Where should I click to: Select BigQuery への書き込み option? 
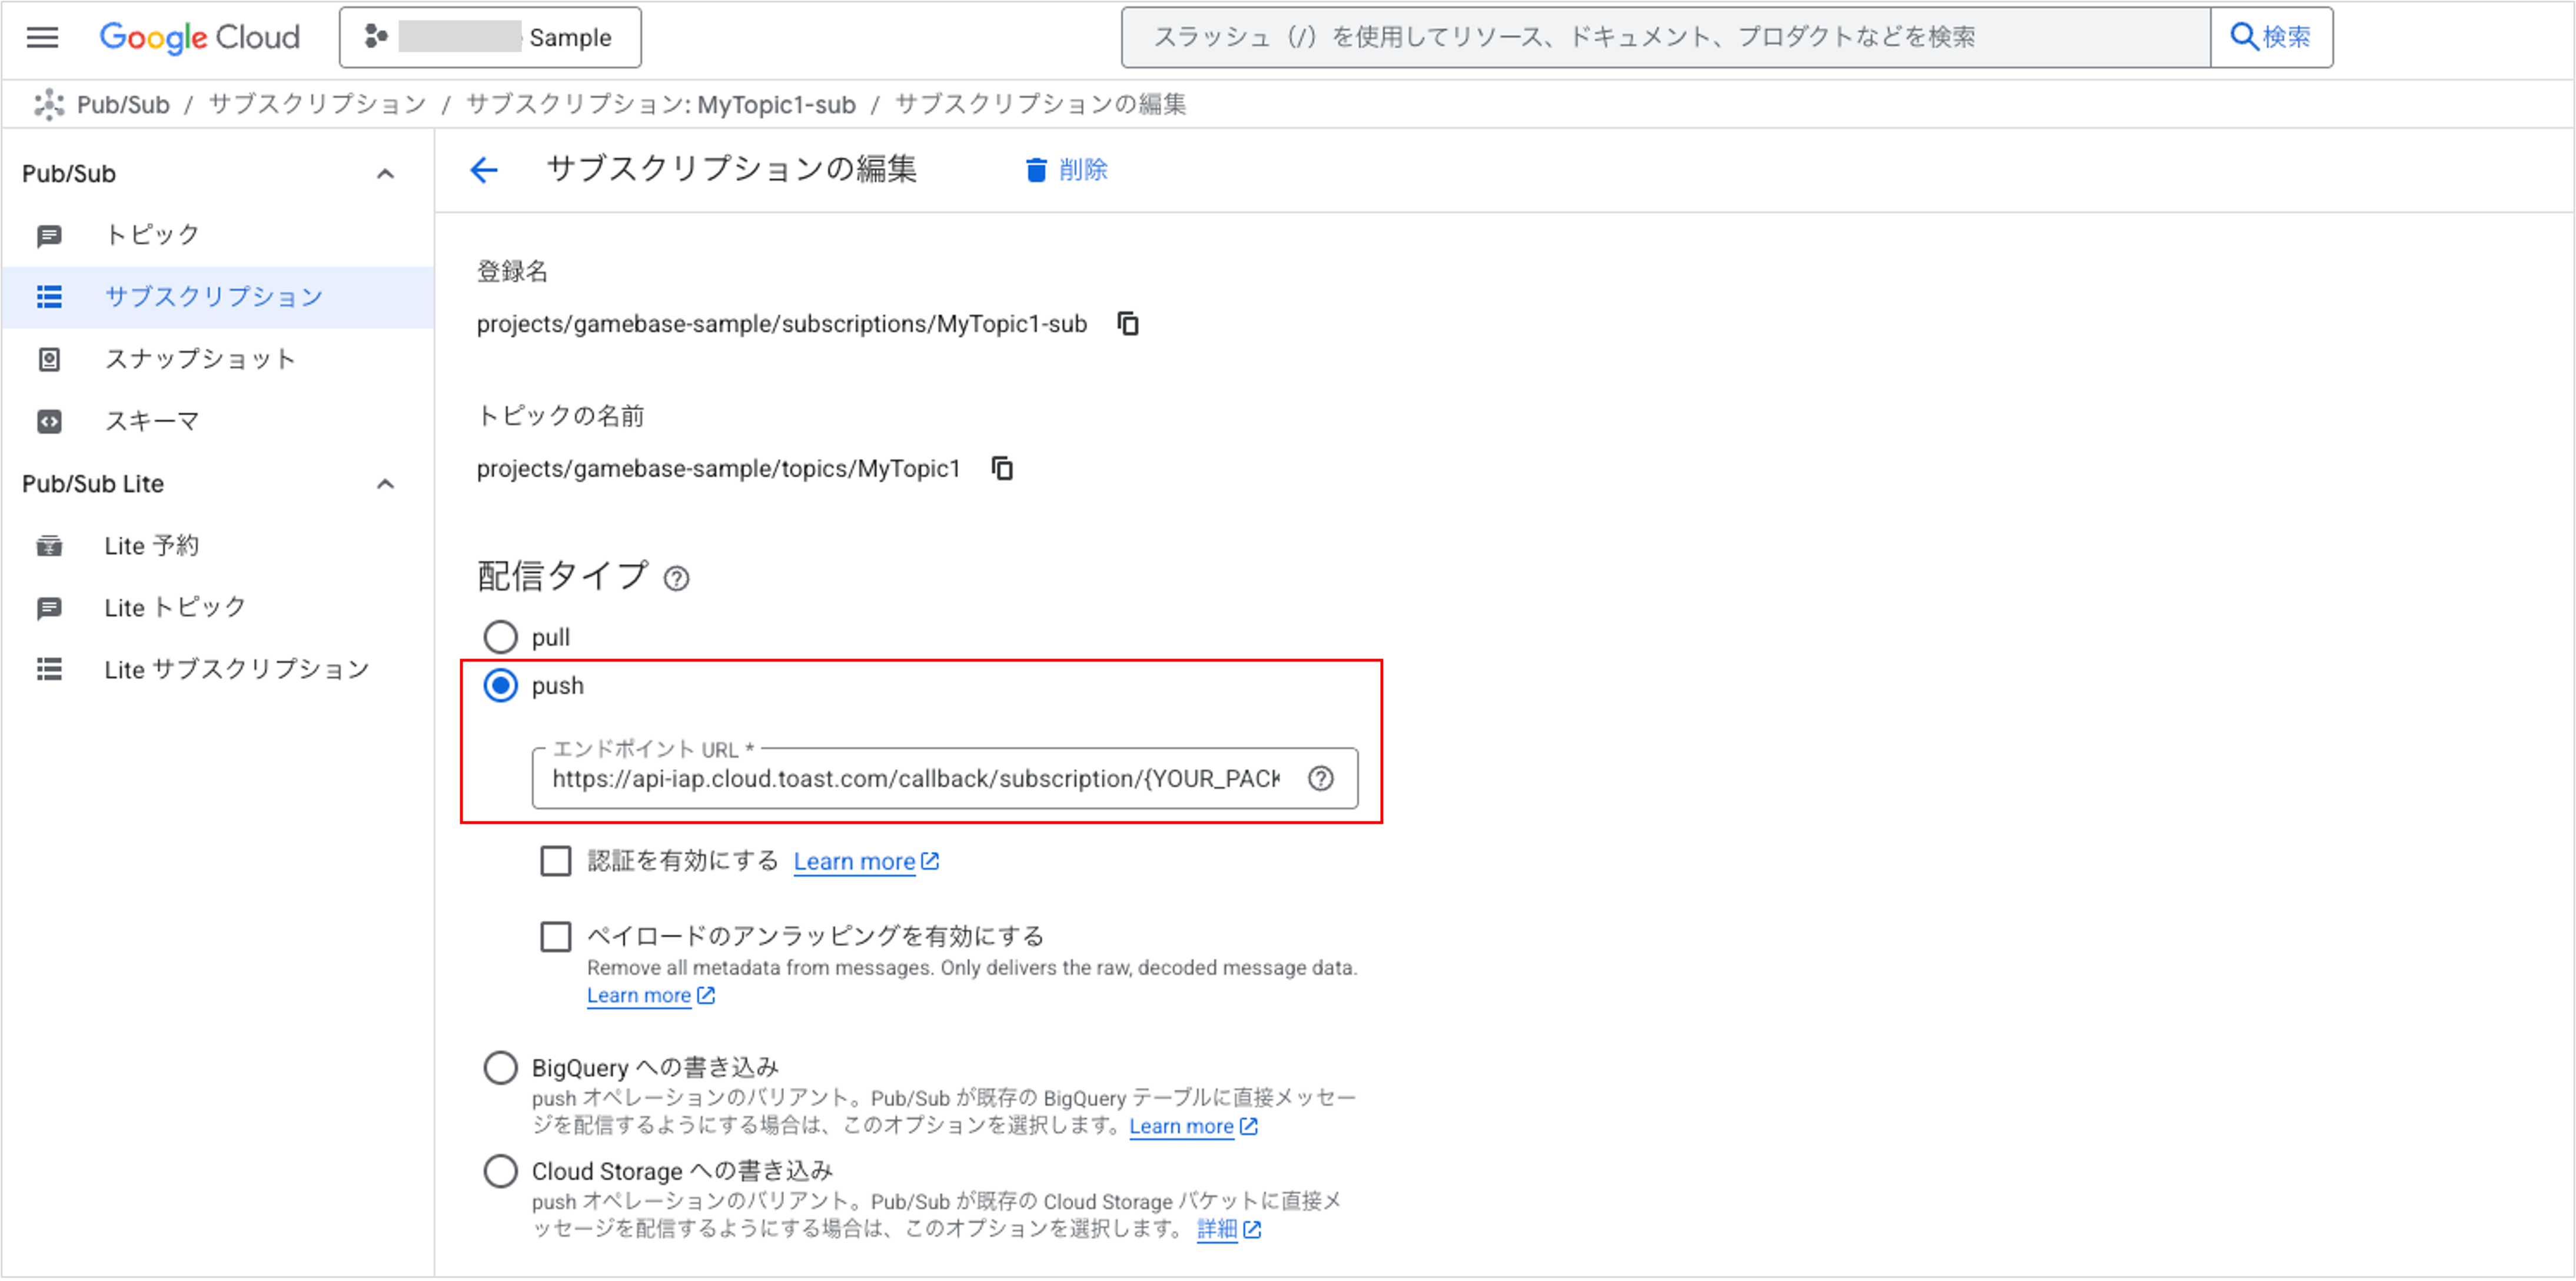click(x=501, y=1068)
